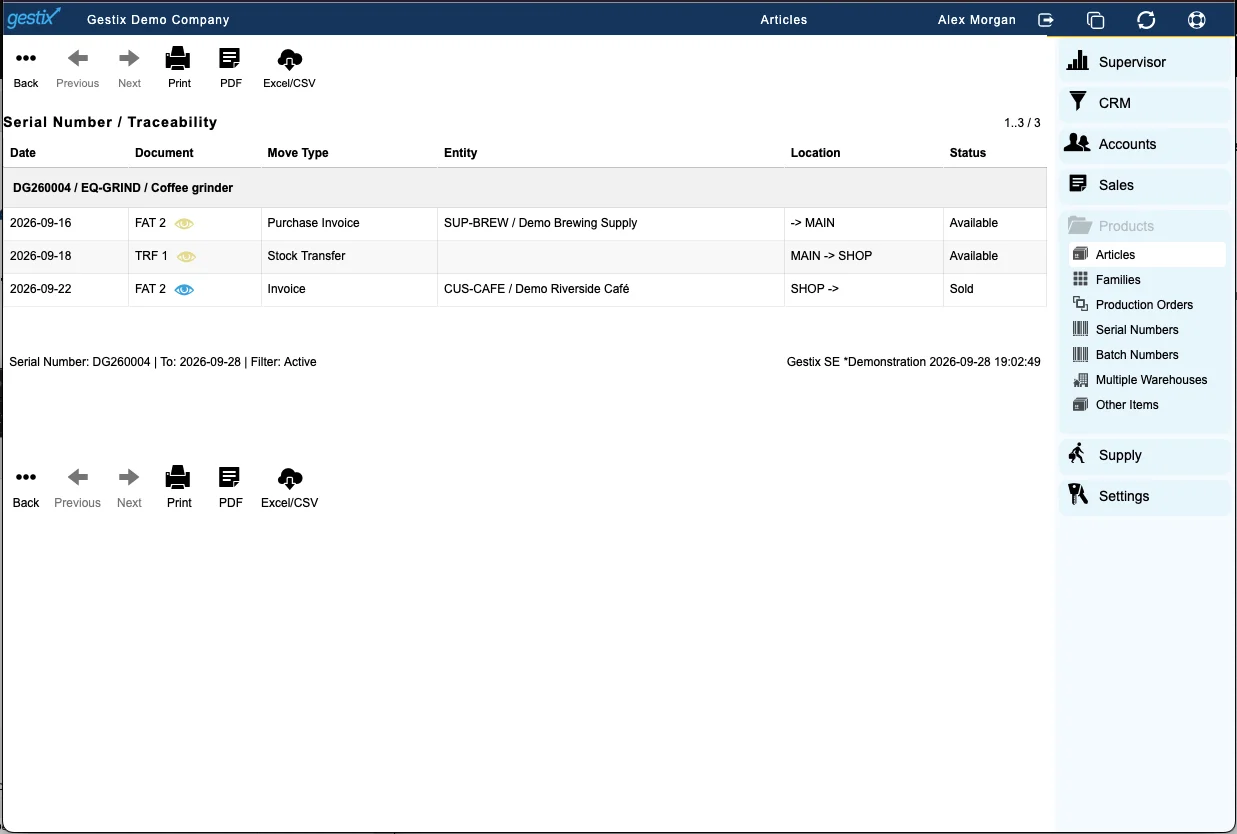
Task: Click the Date column header
Action: [23, 153]
